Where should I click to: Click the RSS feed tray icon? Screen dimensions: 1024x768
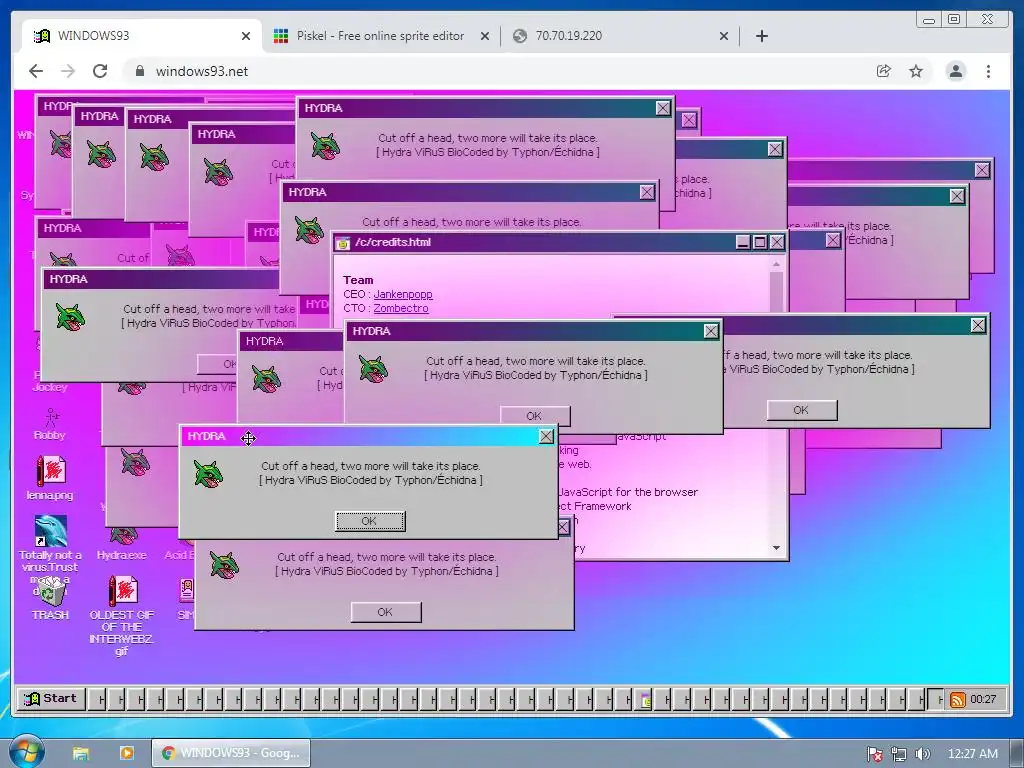tap(957, 699)
